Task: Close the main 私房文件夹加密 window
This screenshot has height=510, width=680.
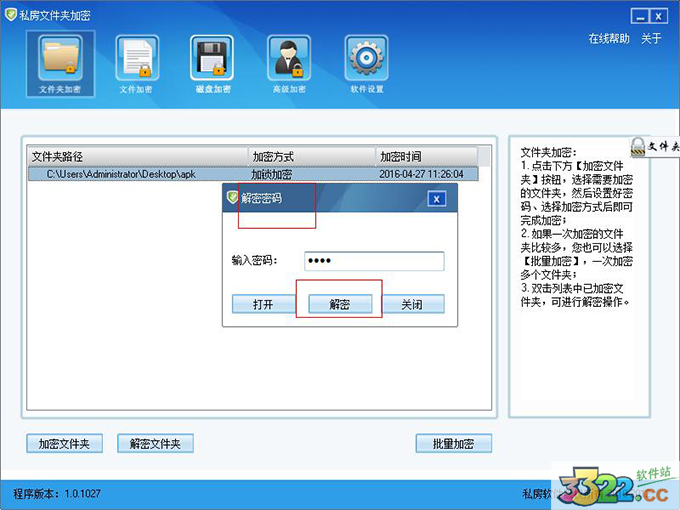Action: click(x=659, y=16)
